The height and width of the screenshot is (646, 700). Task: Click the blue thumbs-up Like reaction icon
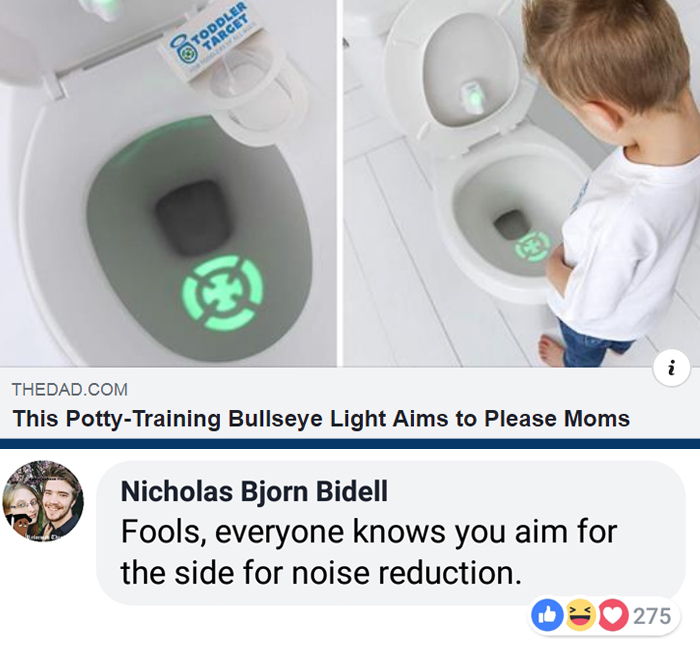pos(547,615)
